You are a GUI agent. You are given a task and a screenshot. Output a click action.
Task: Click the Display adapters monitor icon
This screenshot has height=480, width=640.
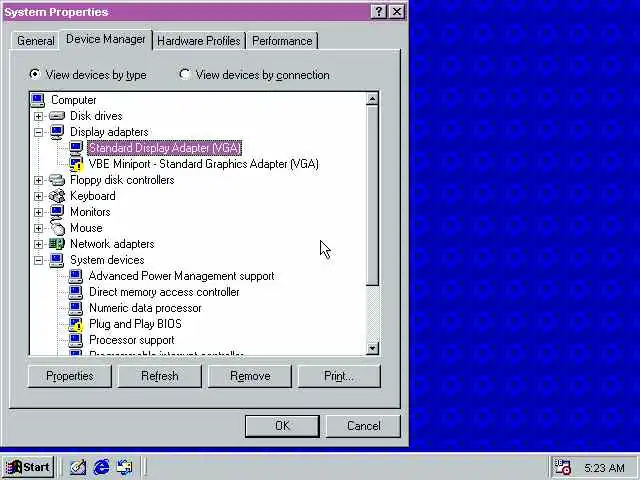click(x=57, y=132)
